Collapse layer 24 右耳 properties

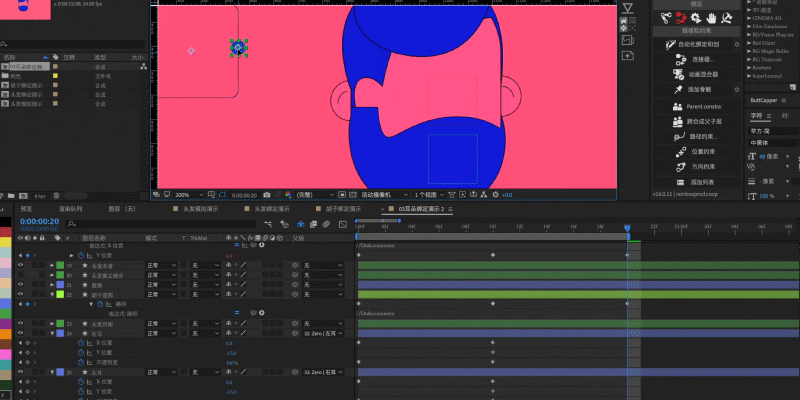[52, 333]
